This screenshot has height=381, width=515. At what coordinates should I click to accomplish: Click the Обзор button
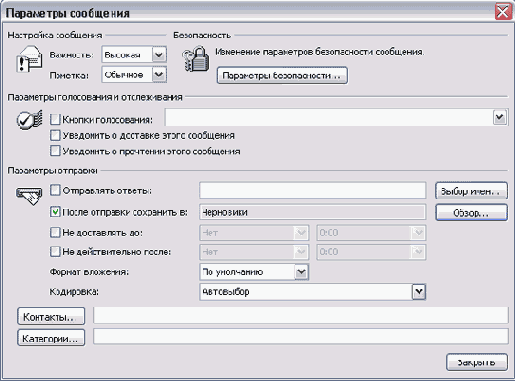[x=471, y=213]
